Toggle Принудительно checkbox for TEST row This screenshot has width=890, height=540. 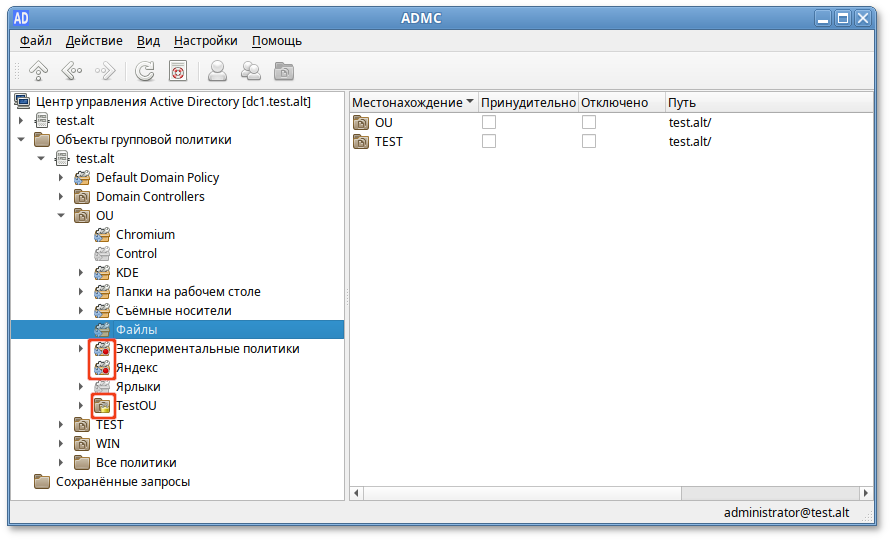click(489, 141)
